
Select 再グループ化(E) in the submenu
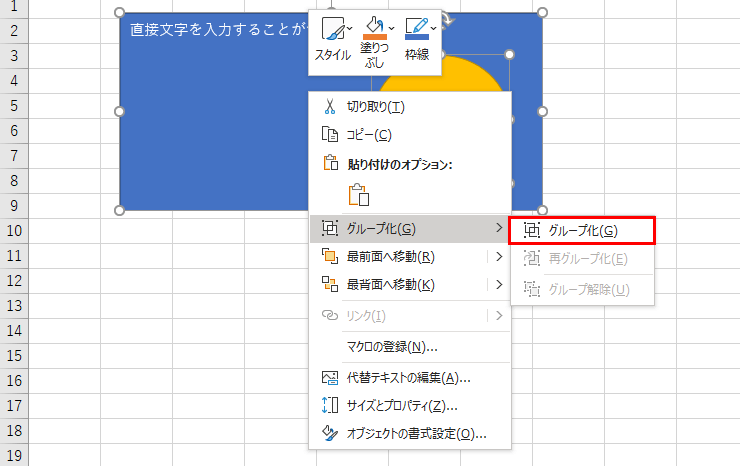tap(582, 259)
